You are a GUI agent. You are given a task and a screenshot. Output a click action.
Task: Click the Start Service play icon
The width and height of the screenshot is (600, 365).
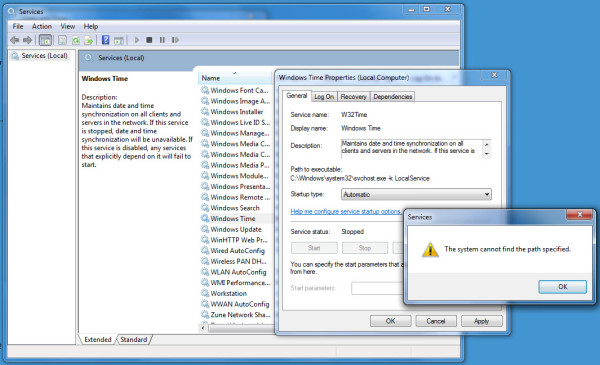(x=137, y=40)
